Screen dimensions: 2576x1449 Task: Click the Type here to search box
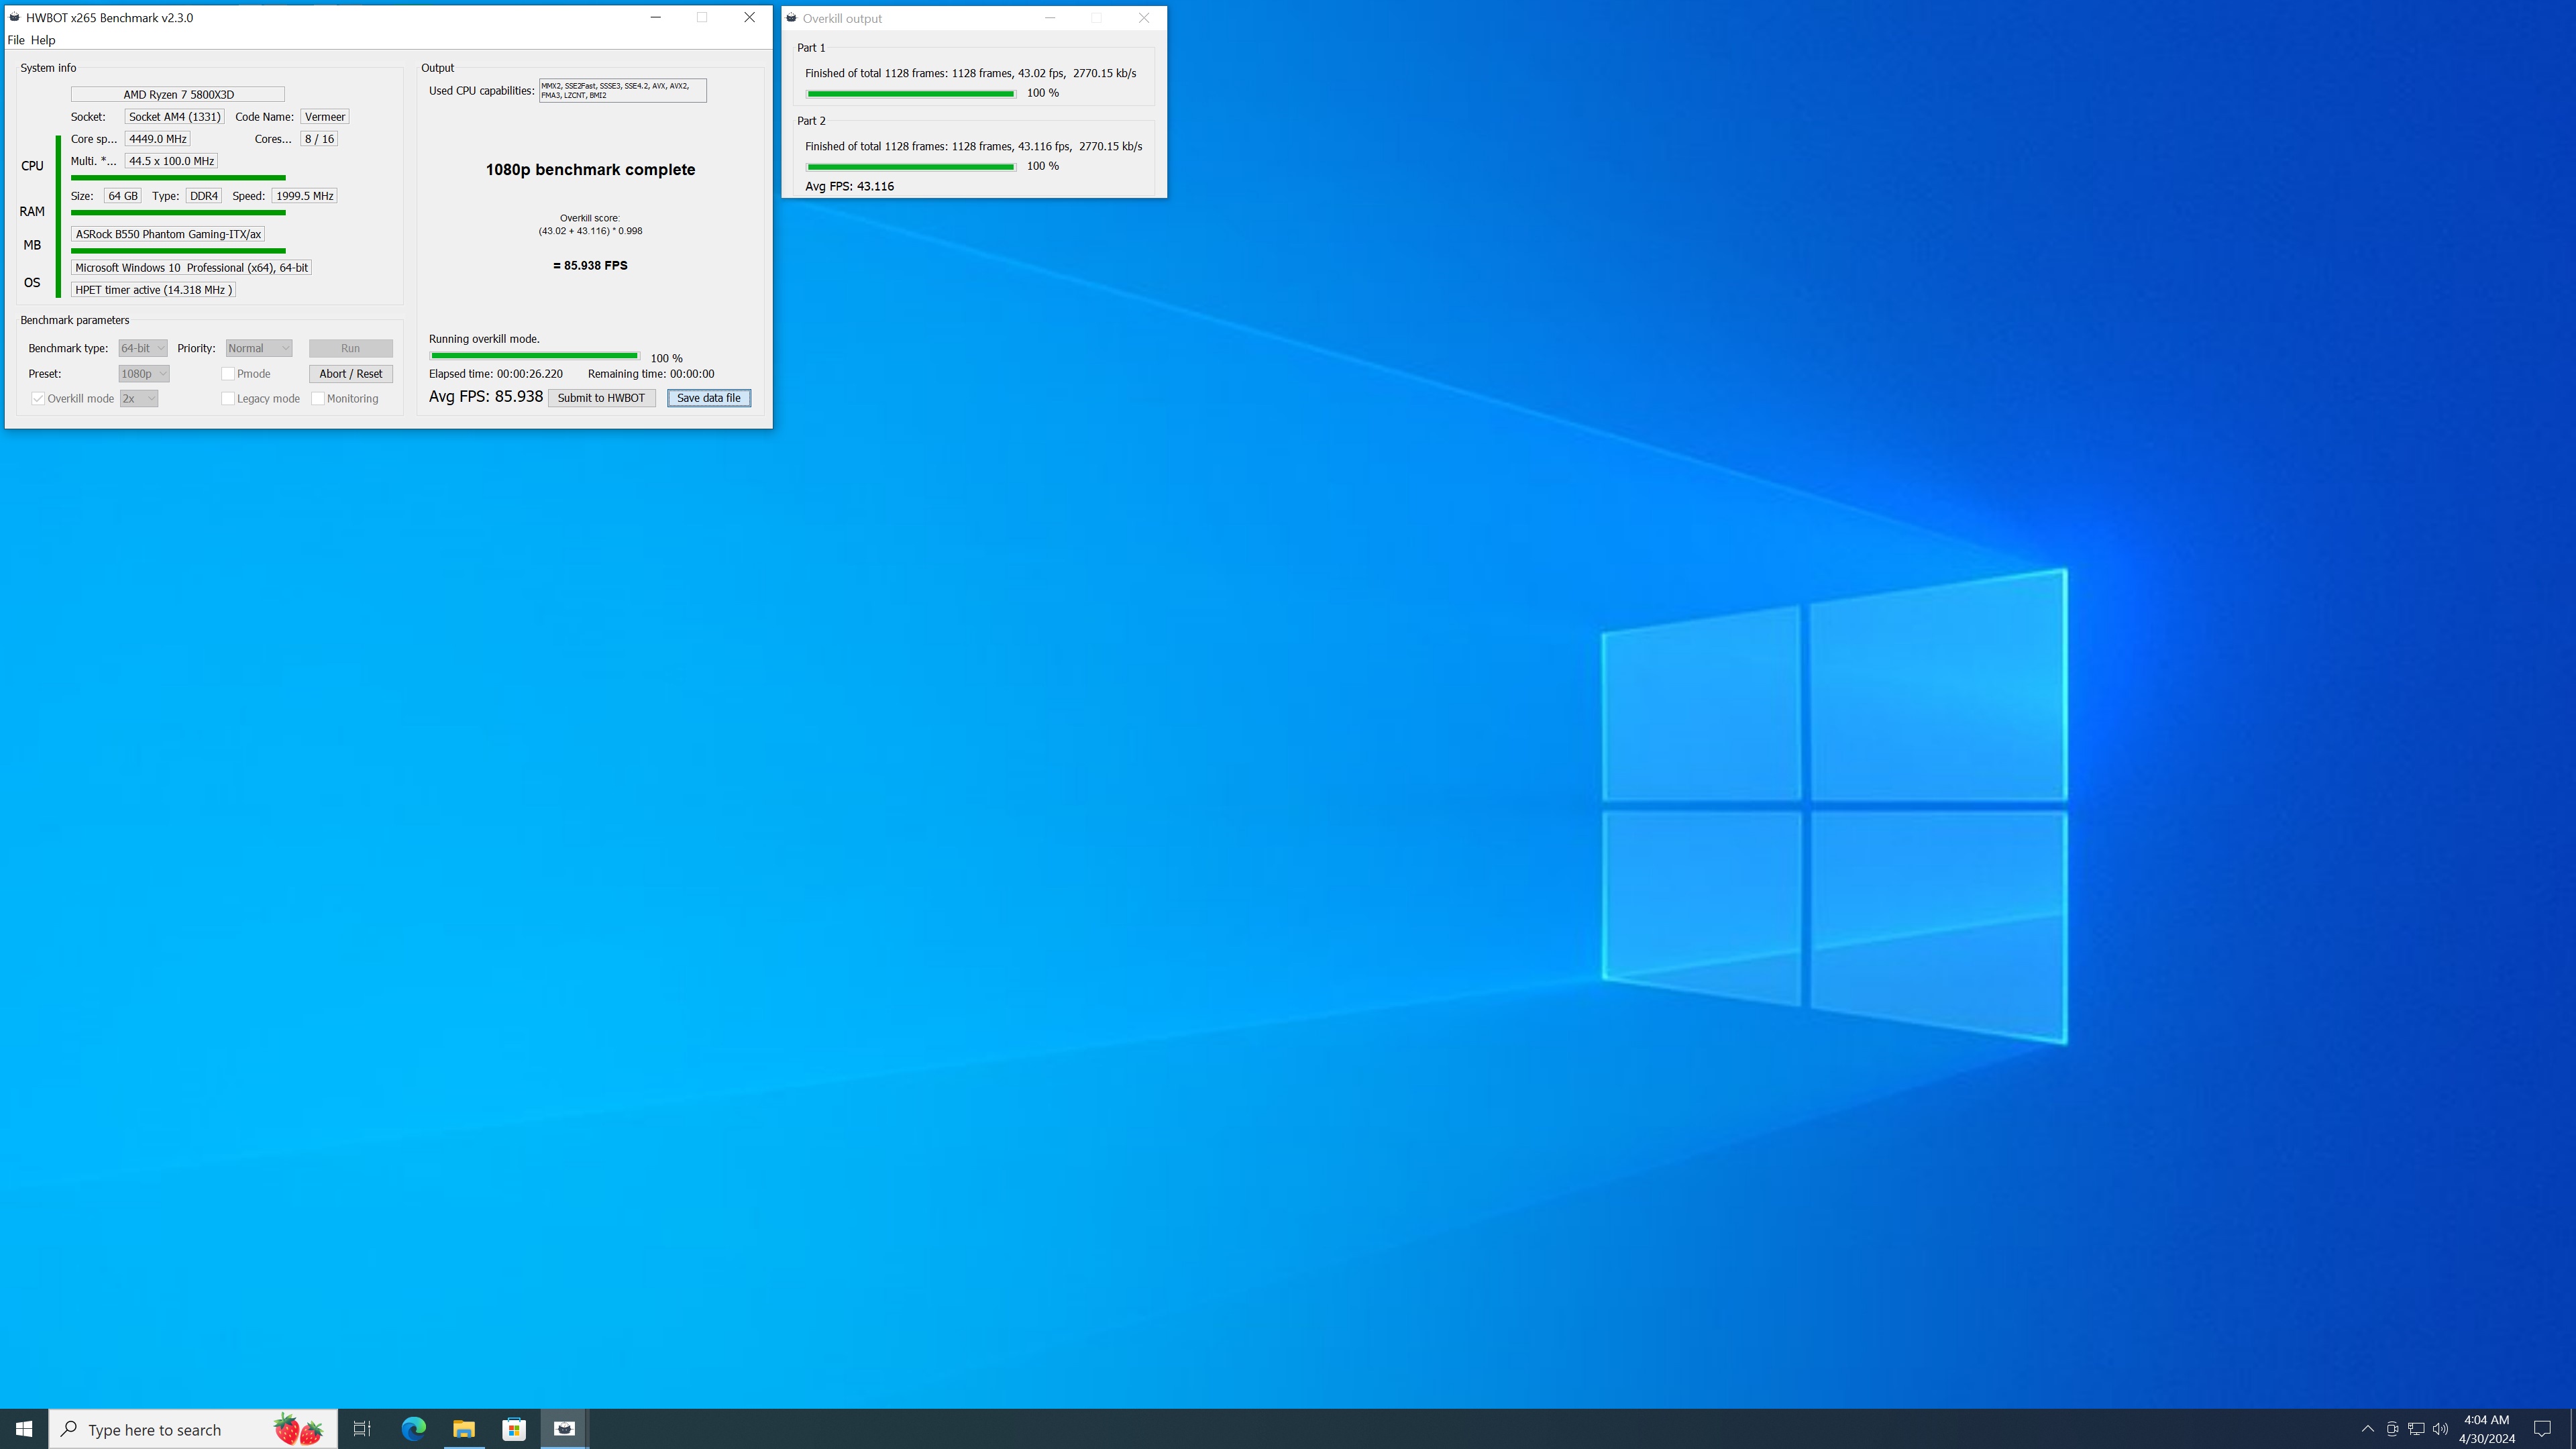pyautogui.click(x=193, y=1429)
